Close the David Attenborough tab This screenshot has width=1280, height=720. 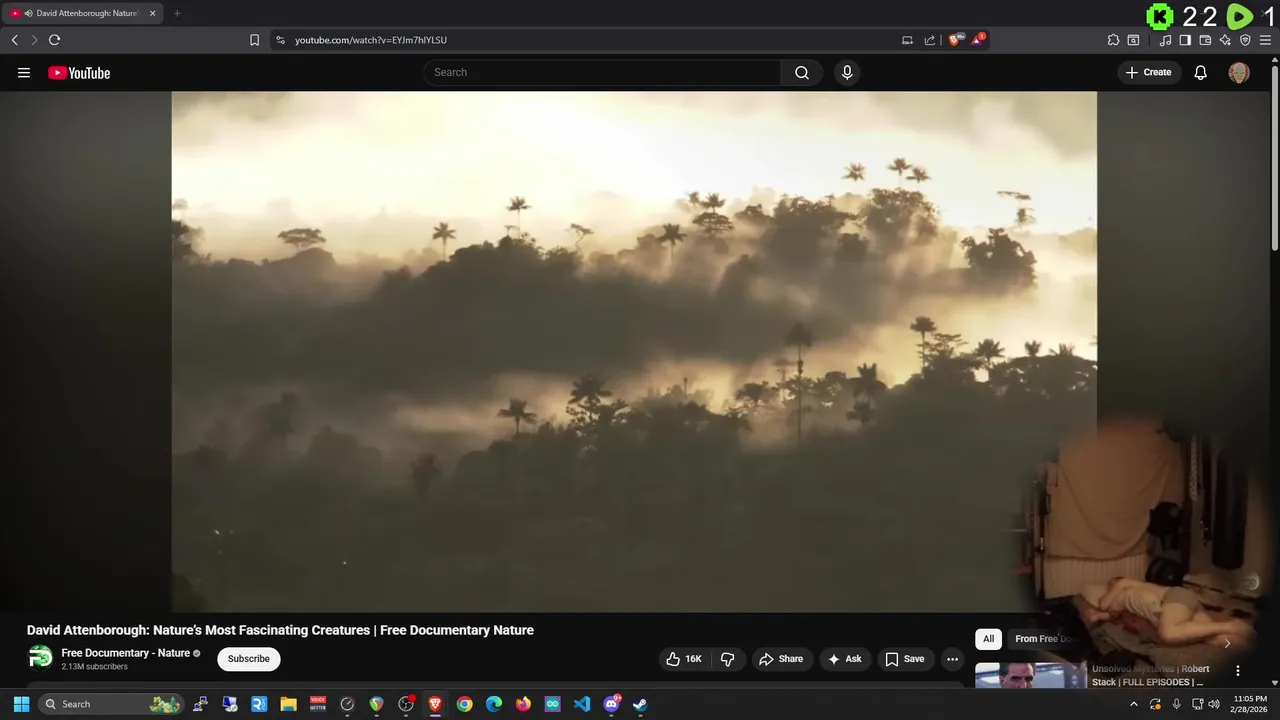pos(152,13)
